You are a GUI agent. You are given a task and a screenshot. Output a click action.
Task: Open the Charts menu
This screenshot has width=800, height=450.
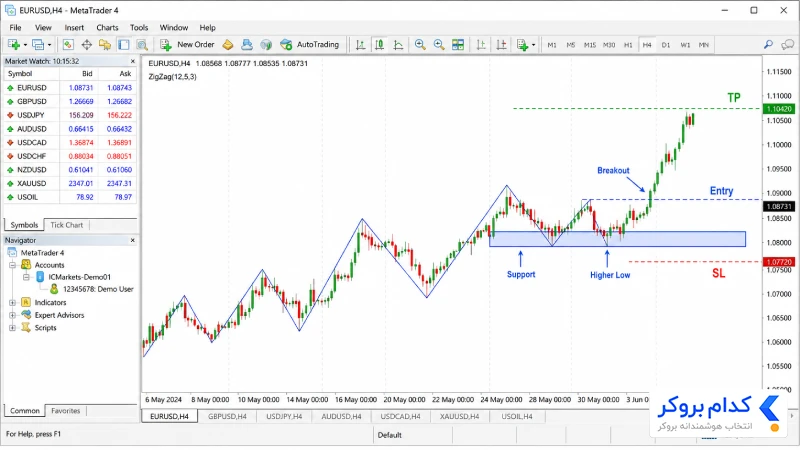107,28
